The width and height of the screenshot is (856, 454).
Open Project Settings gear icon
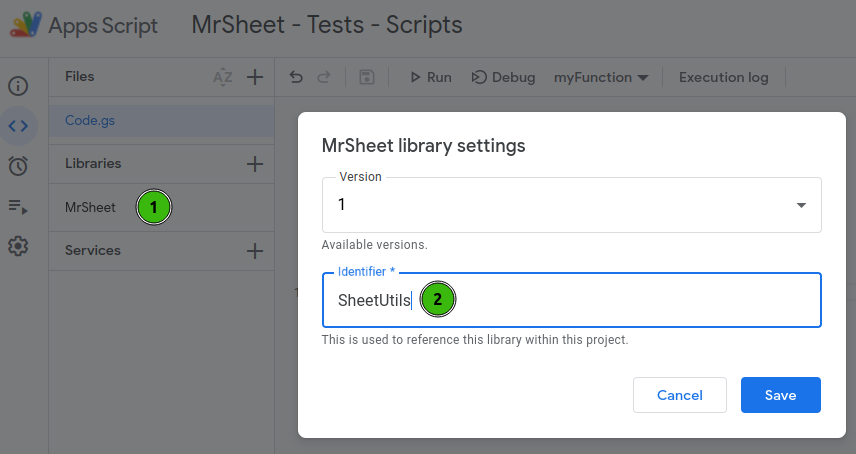[x=18, y=246]
